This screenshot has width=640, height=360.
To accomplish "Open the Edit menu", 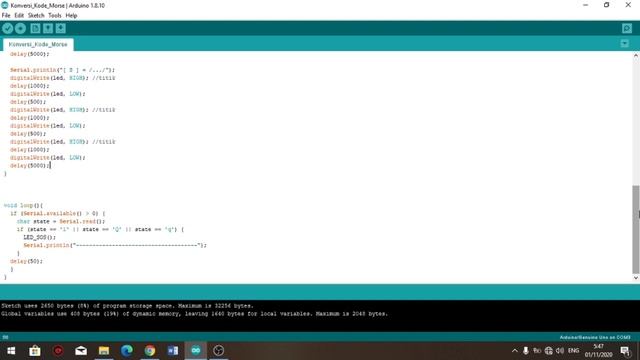I will pyautogui.click(x=19, y=16).
